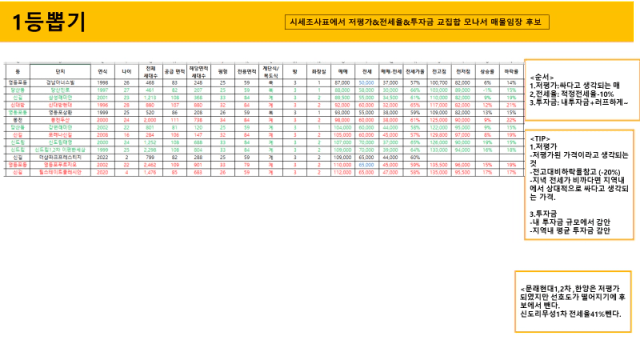Click the 전체 세대수 cell '2,462'

pyautogui.click(x=151, y=165)
